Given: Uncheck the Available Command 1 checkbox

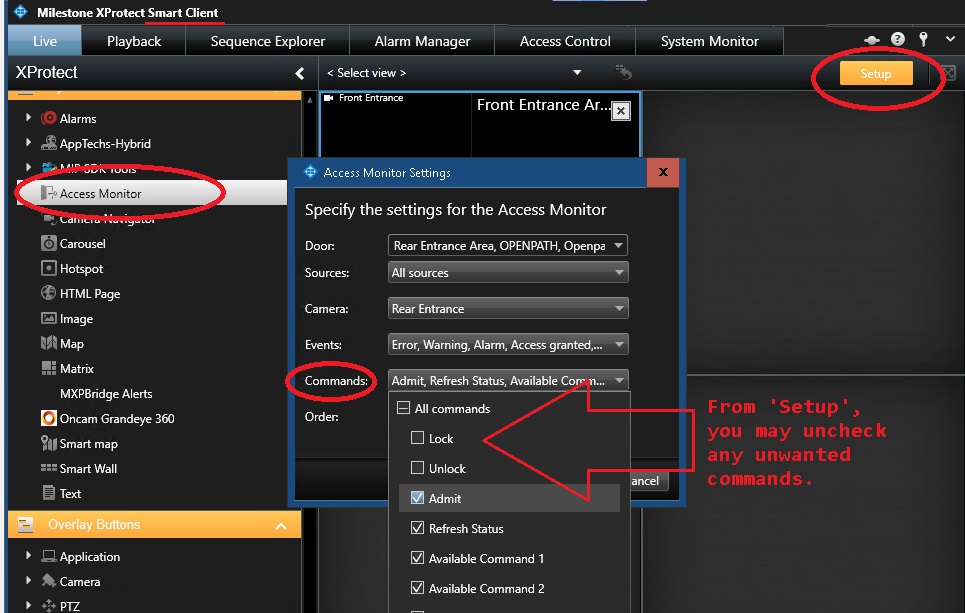Looking at the screenshot, I should coord(417,558).
